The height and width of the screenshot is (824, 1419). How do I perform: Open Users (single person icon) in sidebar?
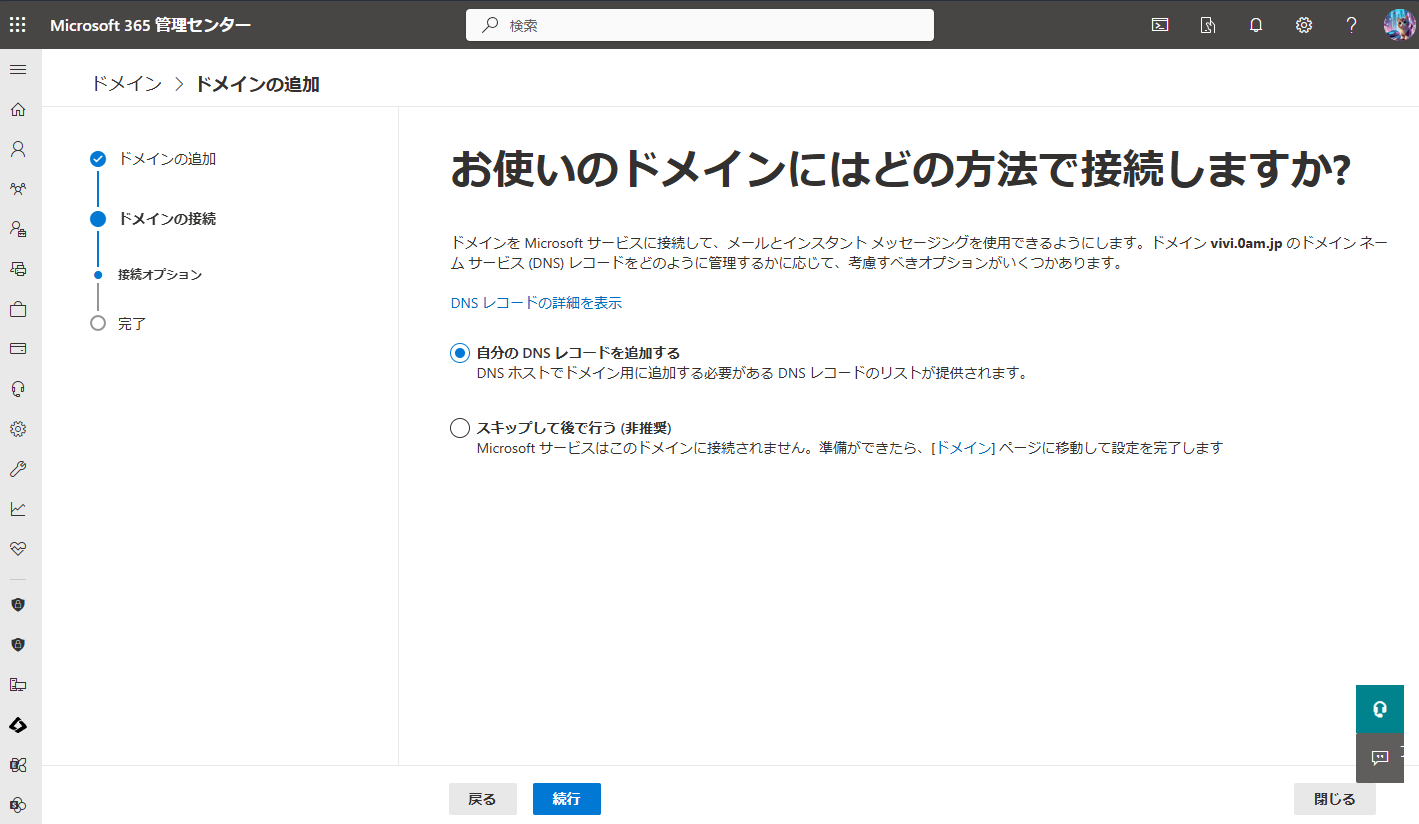(x=18, y=149)
